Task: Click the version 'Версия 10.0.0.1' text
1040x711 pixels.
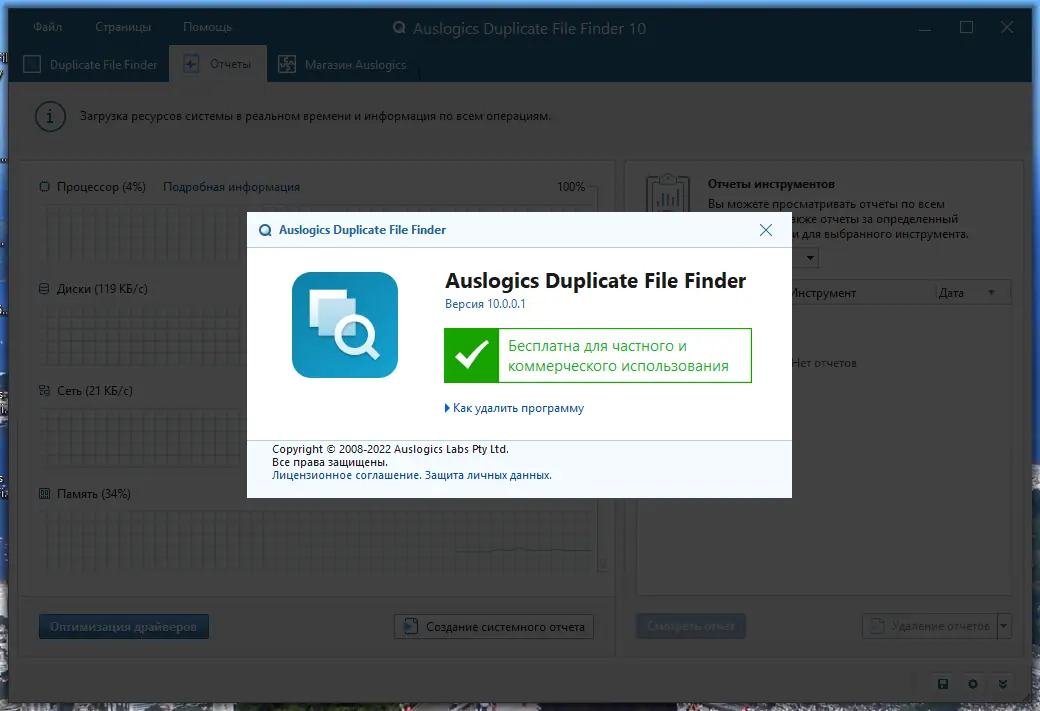Action: click(x=485, y=304)
